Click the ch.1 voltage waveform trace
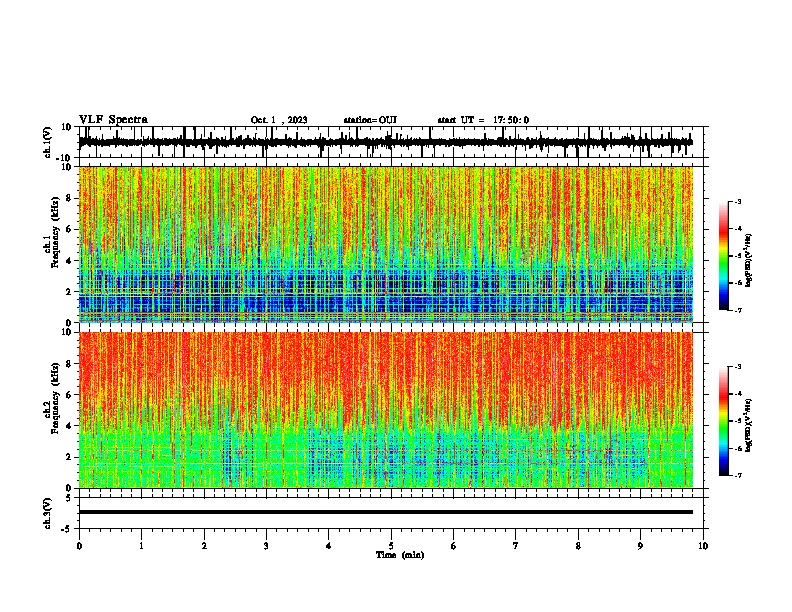 tap(385, 142)
